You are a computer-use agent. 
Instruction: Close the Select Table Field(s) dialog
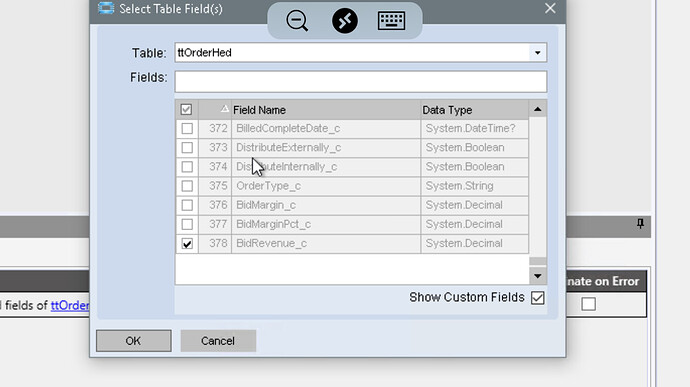550,8
